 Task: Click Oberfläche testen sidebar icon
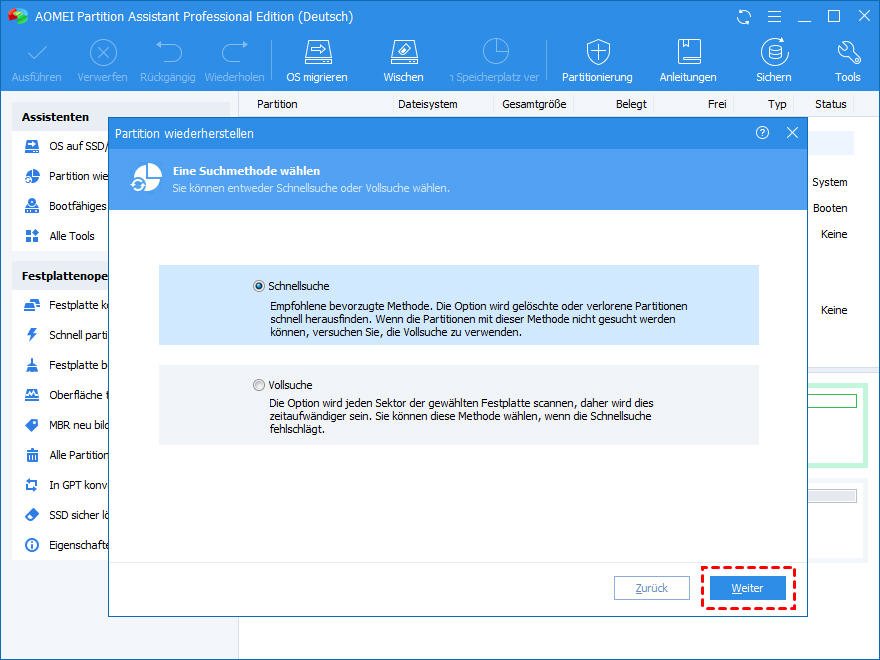pos(32,395)
